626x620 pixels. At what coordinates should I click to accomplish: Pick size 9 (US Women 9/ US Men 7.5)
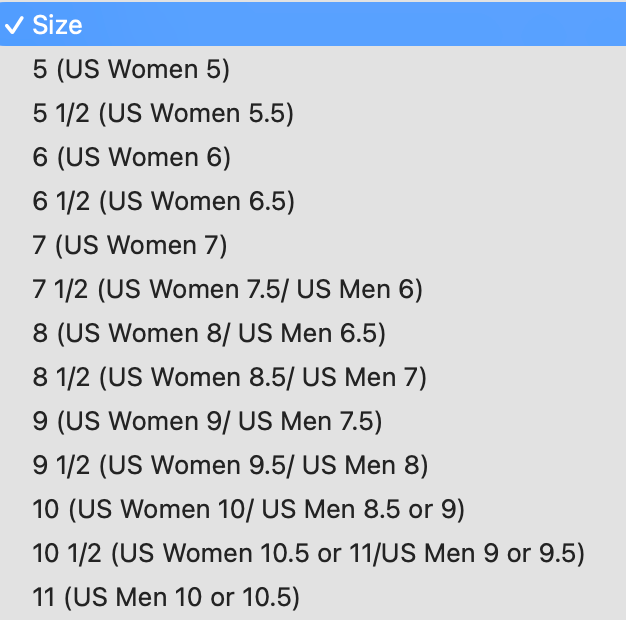point(207,422)
